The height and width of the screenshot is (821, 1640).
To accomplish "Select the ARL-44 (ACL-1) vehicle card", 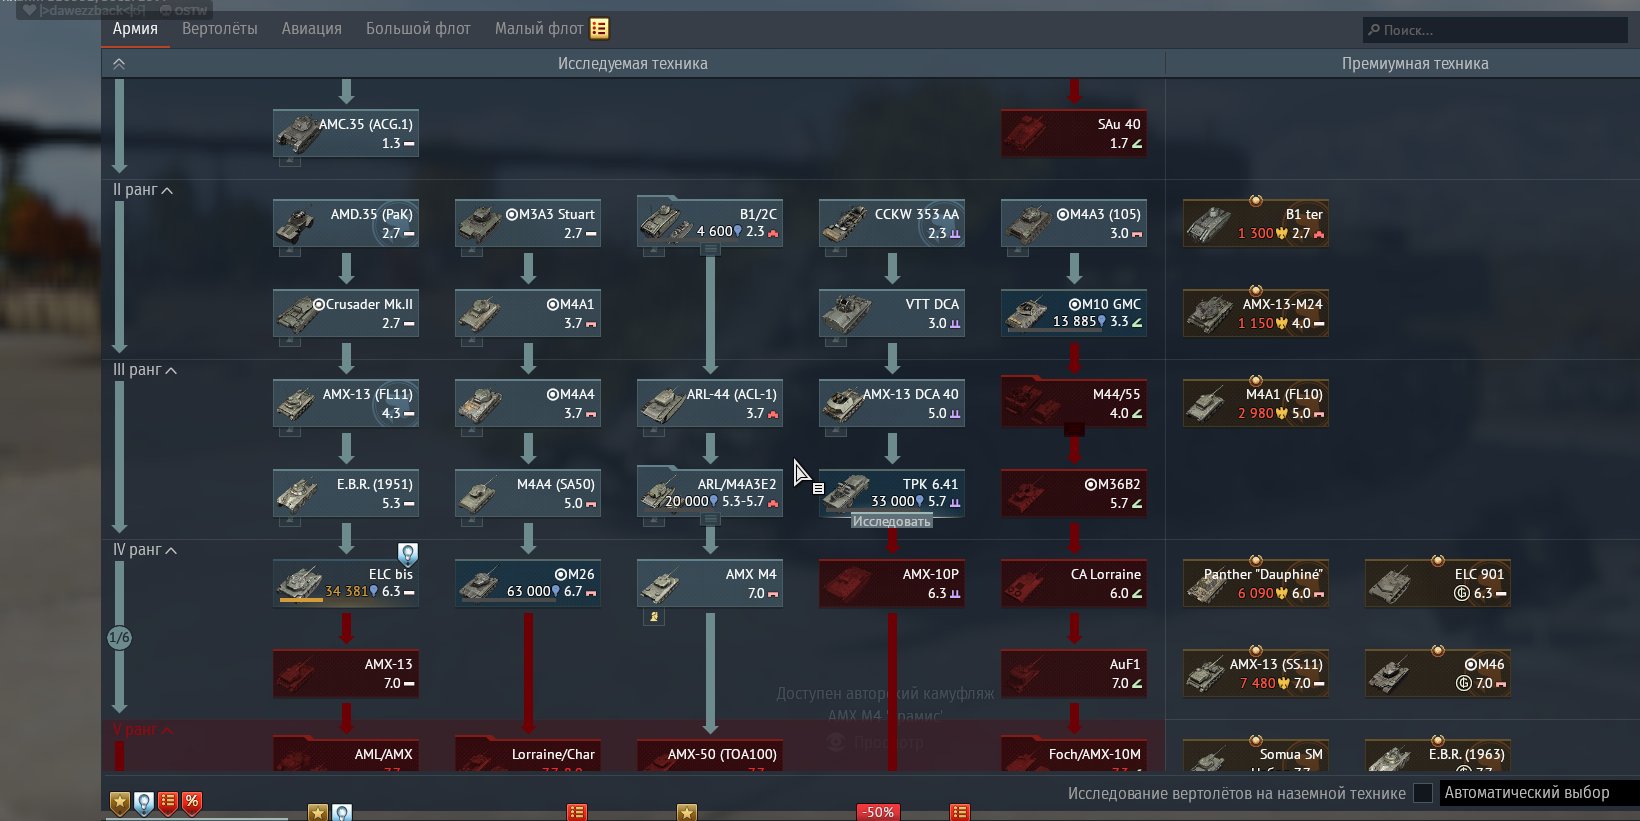I will pyautogui.click(x=710, y=403).
